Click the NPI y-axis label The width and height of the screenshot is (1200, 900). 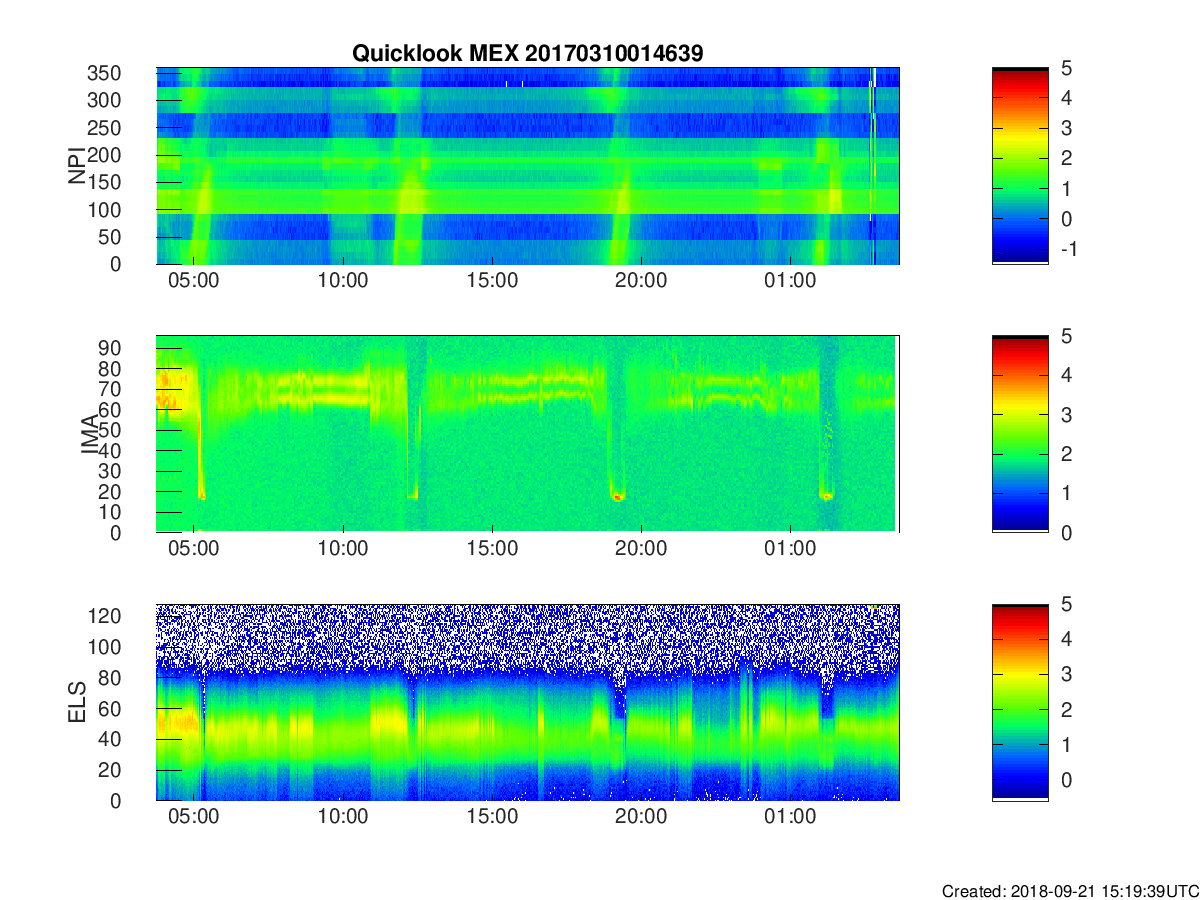(x=77, y=166)
